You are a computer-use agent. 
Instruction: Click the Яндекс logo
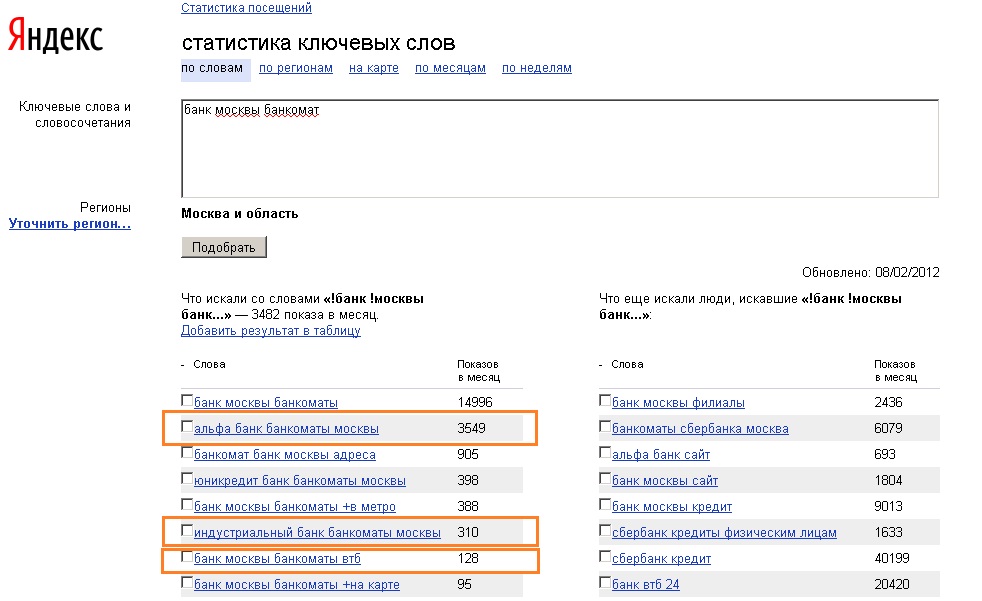click(56, 38)
